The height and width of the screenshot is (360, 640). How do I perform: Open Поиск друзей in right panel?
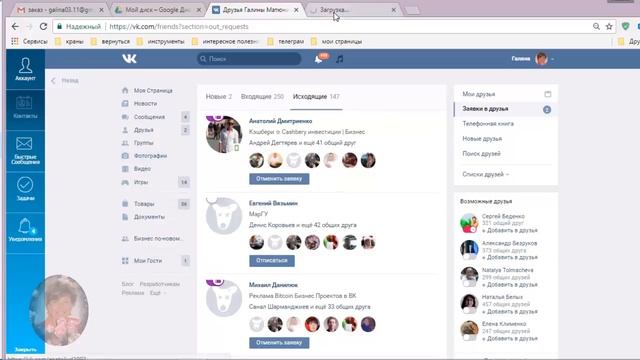click(x=481, y=153)
